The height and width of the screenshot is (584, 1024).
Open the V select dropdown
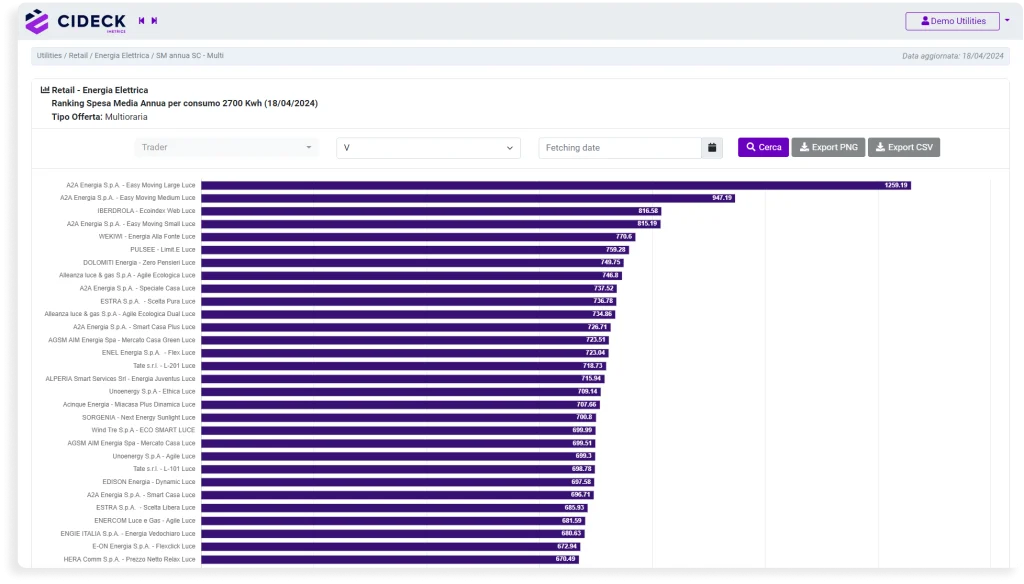[x=428, y=148]
